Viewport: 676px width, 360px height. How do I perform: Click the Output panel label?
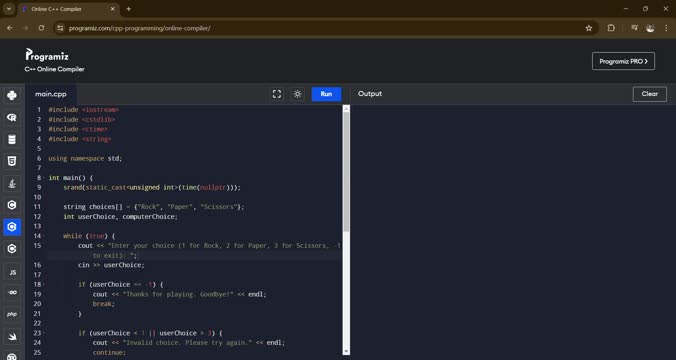(369, 94)
